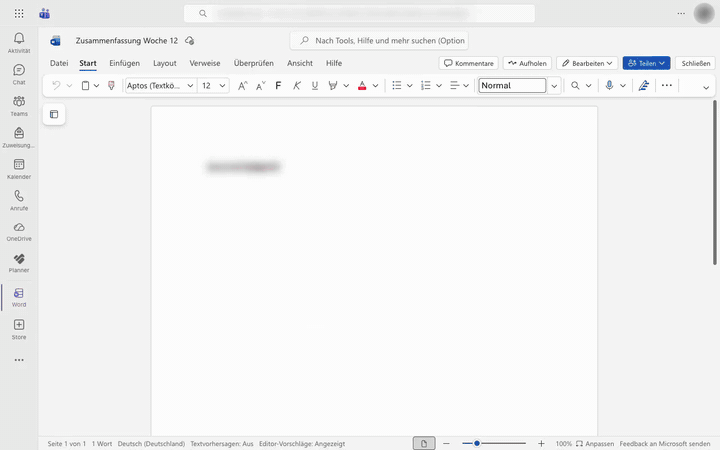Adjust the zoom slider handle
Viewport: 720px width, 450px height.
pyautogui.click(x=477, y=443)
